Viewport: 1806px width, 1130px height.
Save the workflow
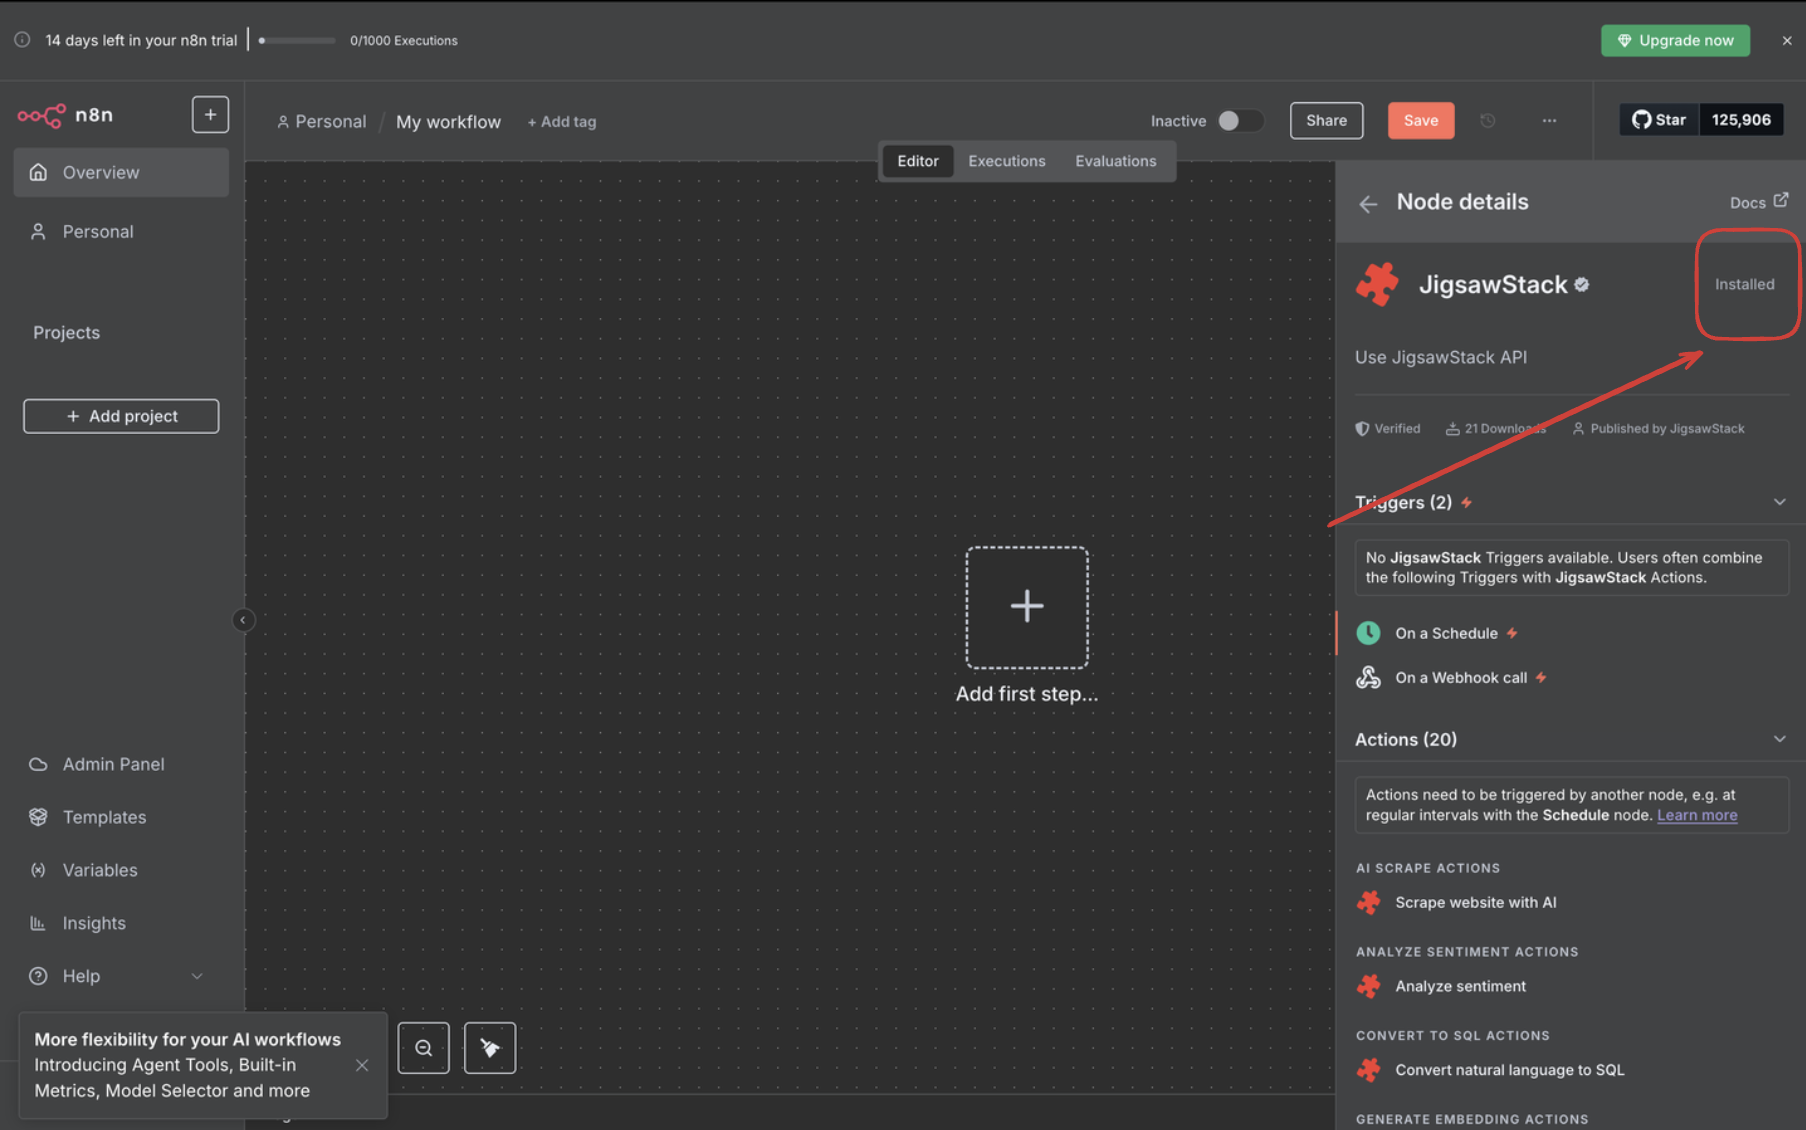coord(1421,120)
